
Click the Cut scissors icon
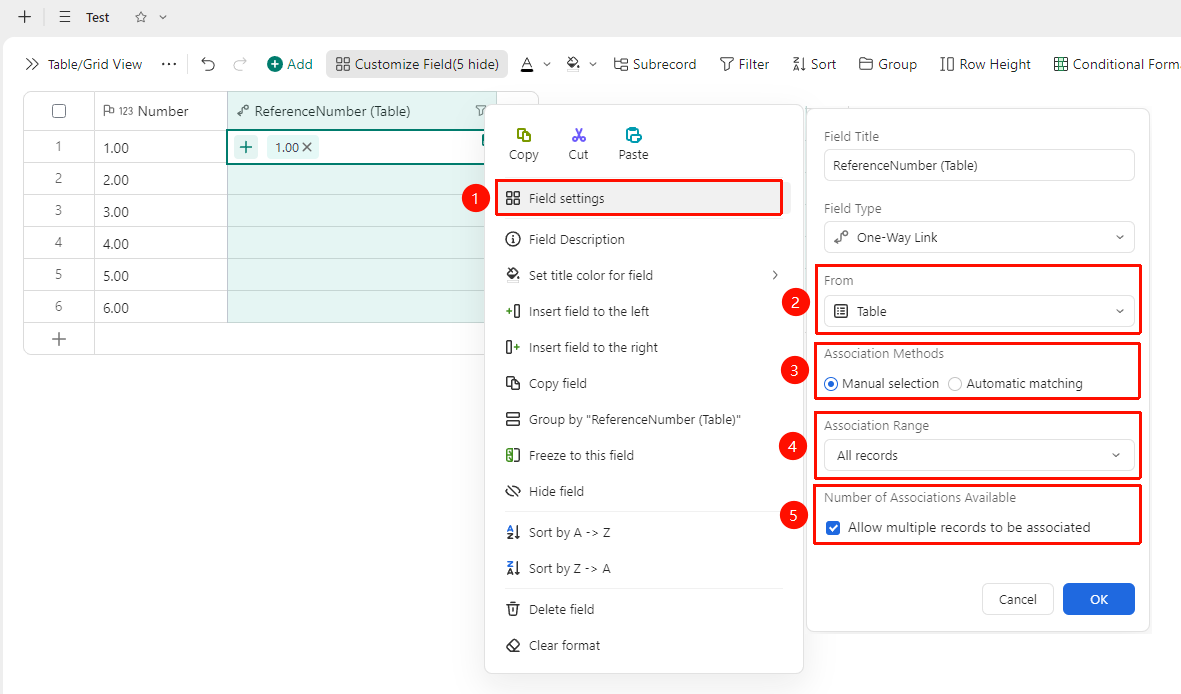(578, 135)
